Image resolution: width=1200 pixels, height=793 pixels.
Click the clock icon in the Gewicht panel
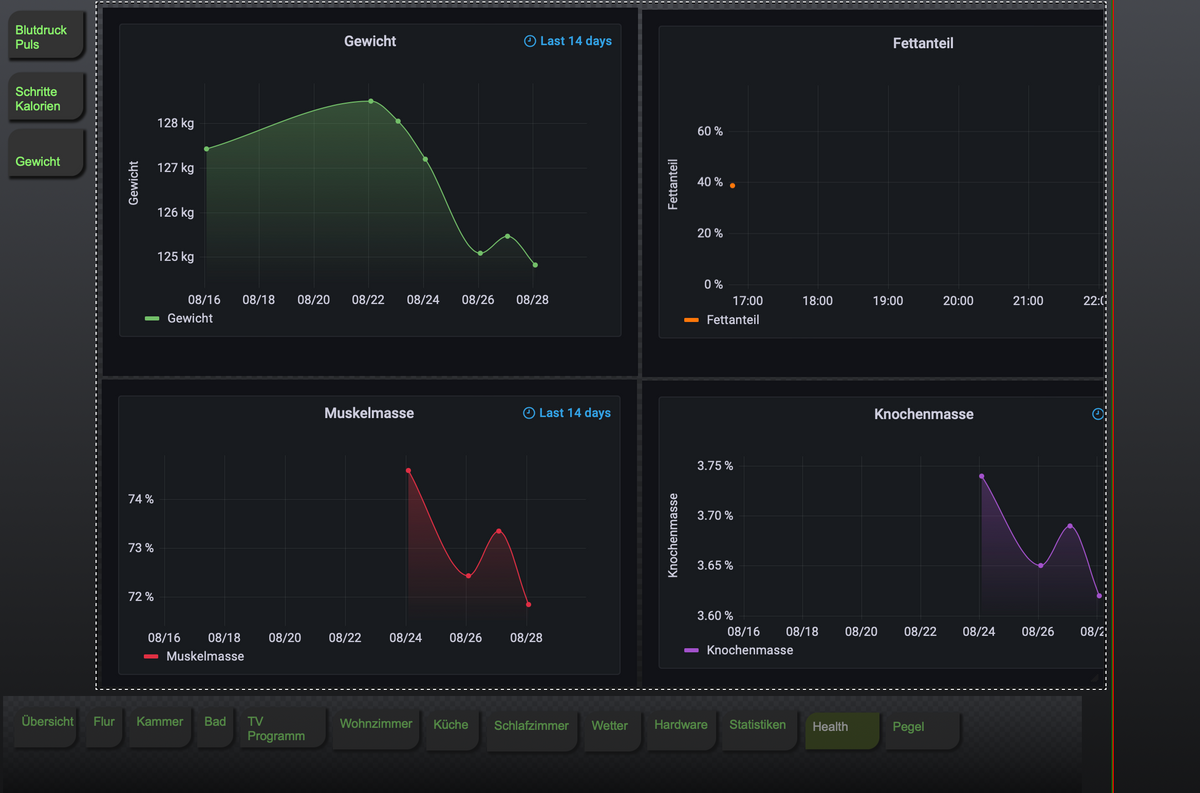tap(530, 41)
